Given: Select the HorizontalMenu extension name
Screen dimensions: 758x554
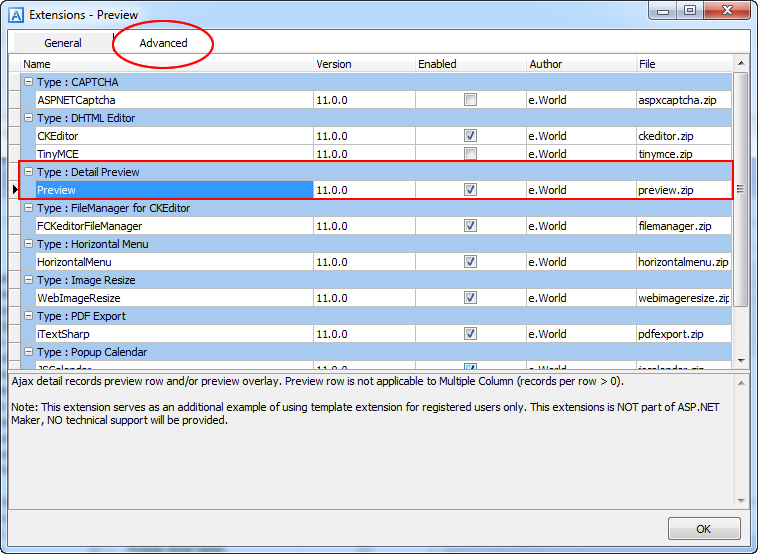Looking at the screenshot, I should [x=174, y=262].
